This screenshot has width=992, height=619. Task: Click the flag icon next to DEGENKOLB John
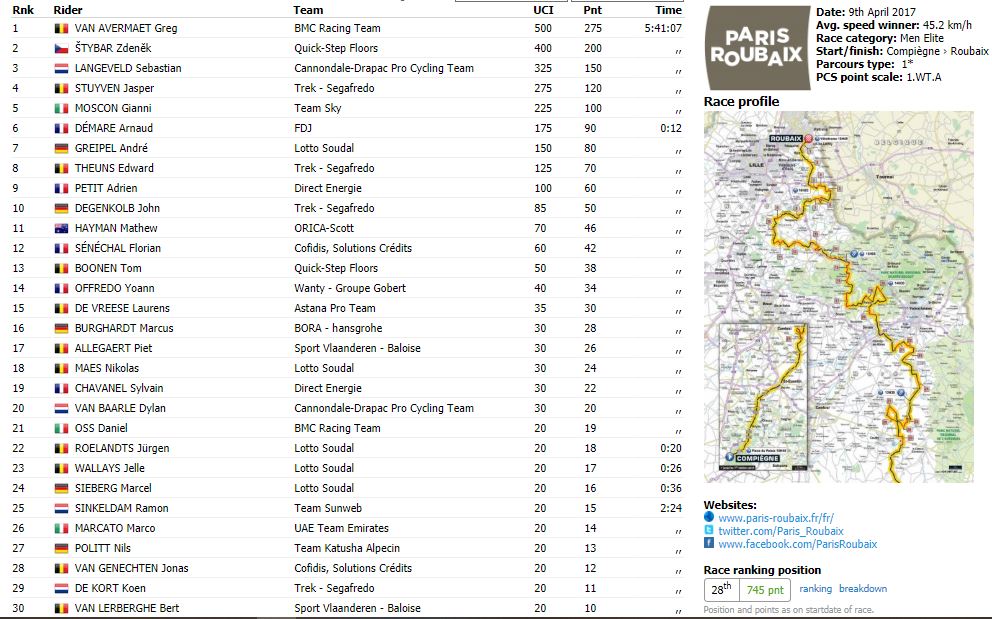[61, 208]
